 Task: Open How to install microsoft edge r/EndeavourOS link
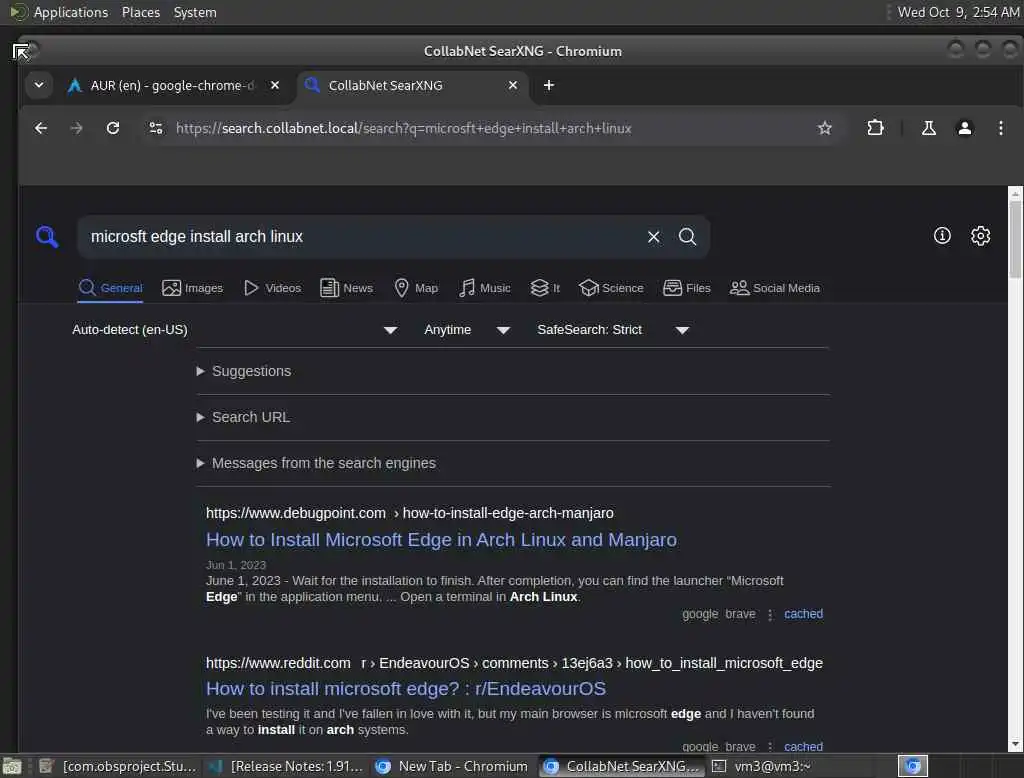(x=406, y=689)
